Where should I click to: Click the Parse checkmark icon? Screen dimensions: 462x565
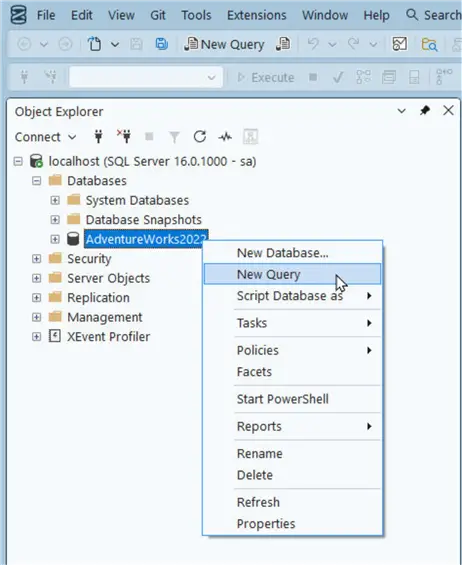point(338,77)
